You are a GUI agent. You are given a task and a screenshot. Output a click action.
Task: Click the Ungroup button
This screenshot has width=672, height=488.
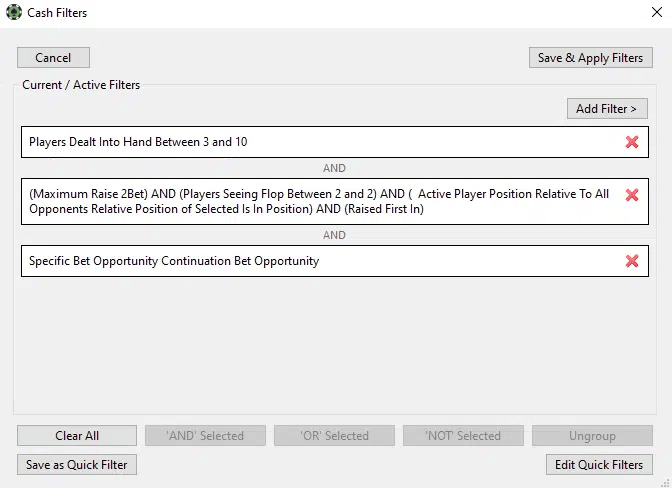click(x=592, y=435)
